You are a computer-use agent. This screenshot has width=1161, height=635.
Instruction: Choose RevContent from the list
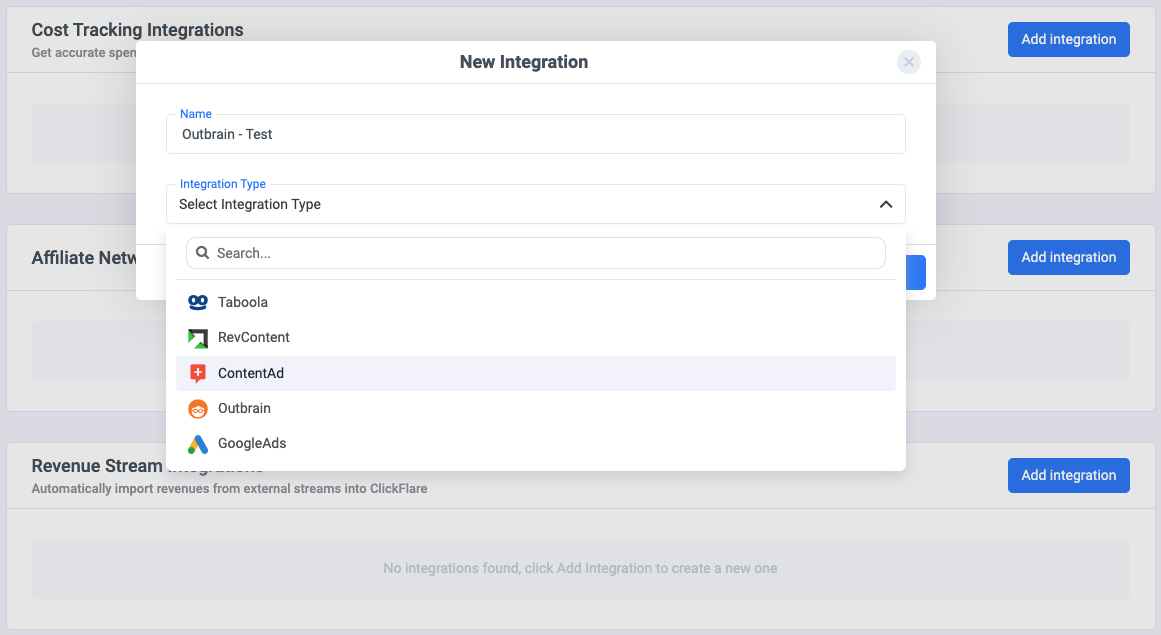[x=535, y=337]
